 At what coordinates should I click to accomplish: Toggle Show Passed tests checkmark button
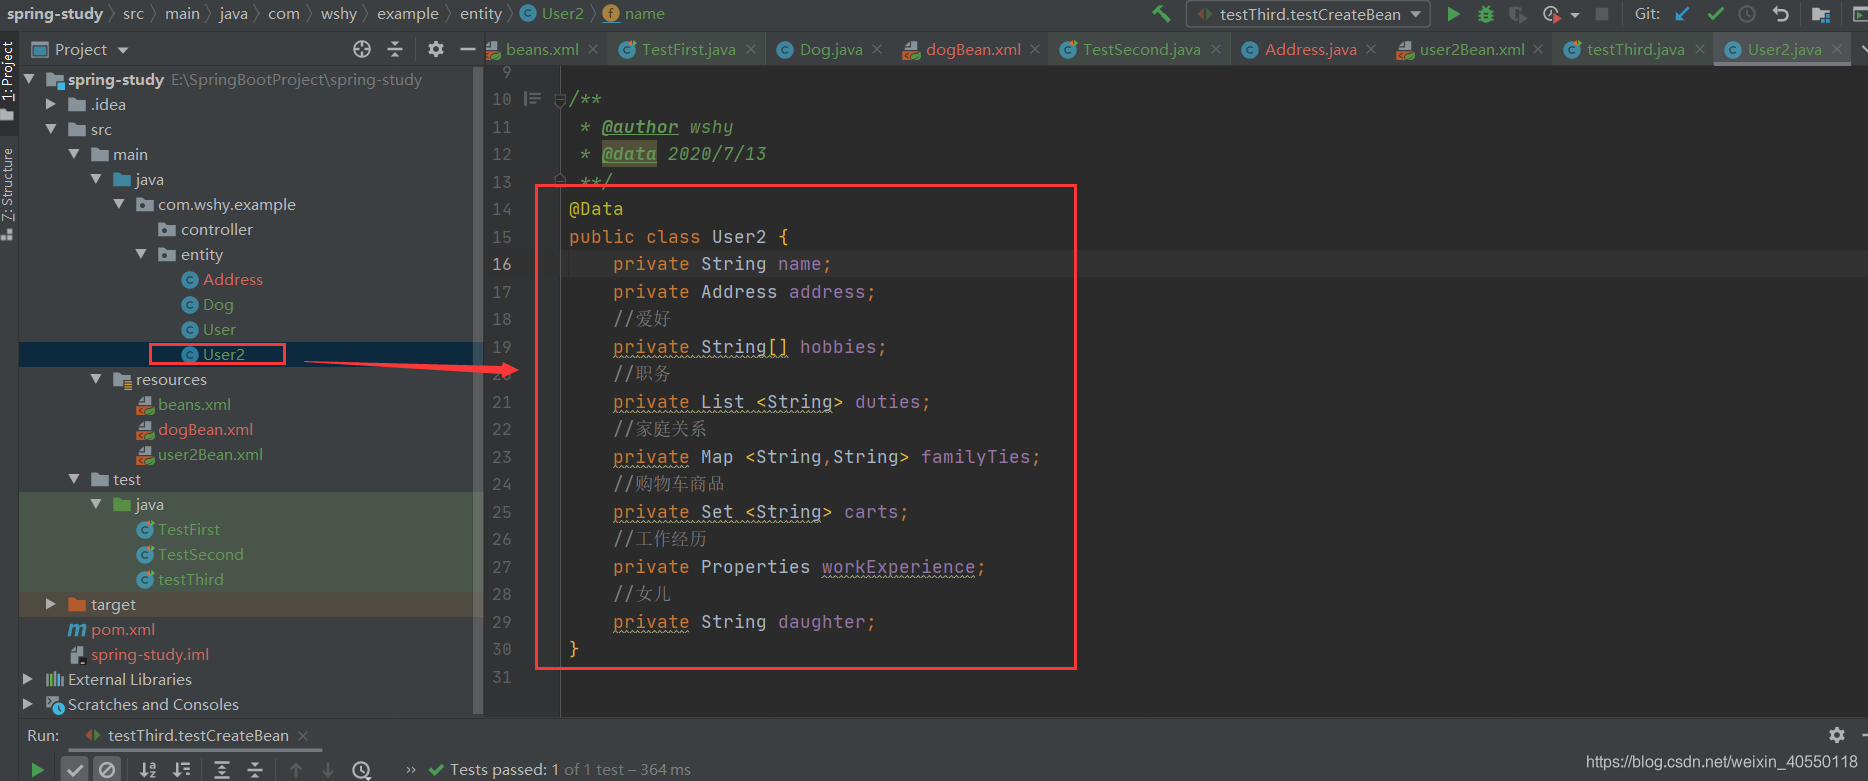click(x=75, y=769)
